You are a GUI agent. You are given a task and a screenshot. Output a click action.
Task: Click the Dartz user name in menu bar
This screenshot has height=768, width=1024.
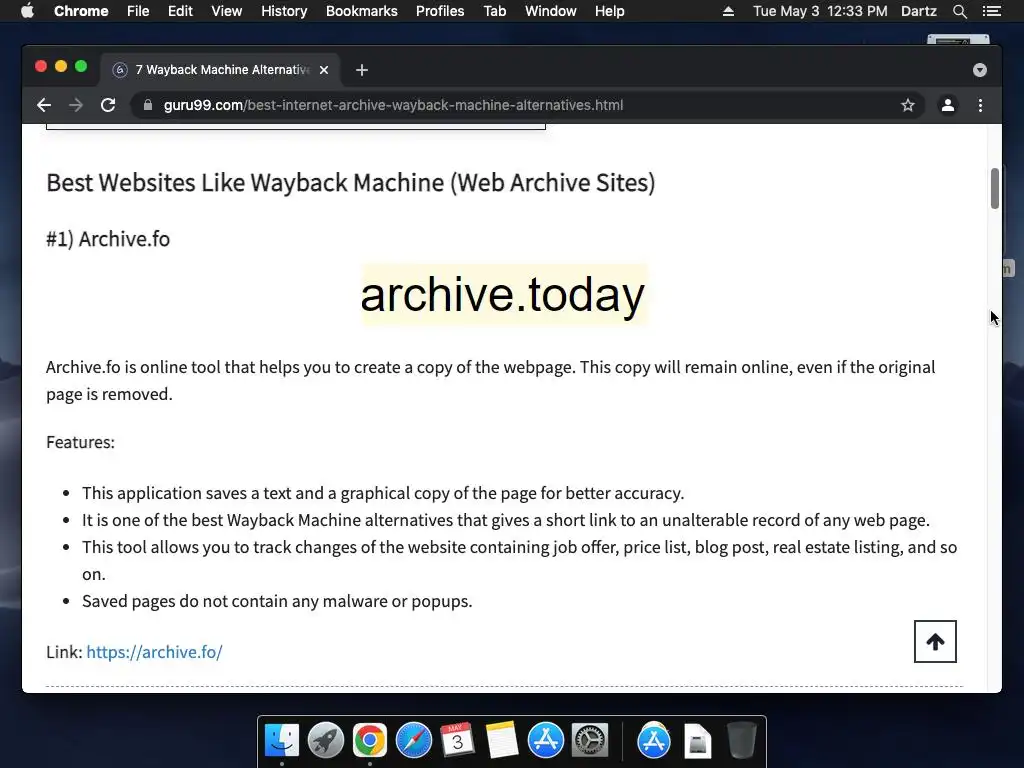tap(918, 11)
